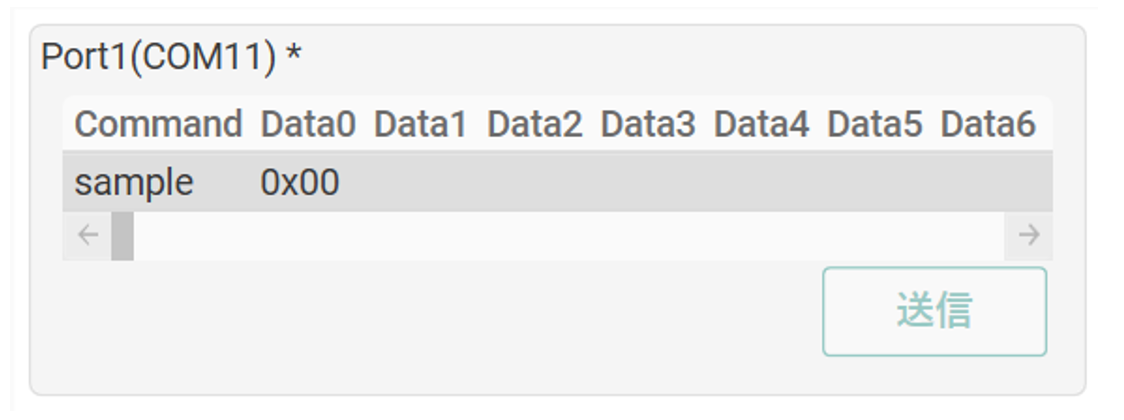Choose the Data3 column header
The height and width of the screenshot is (420, 1124).
[x=647, y=125]
